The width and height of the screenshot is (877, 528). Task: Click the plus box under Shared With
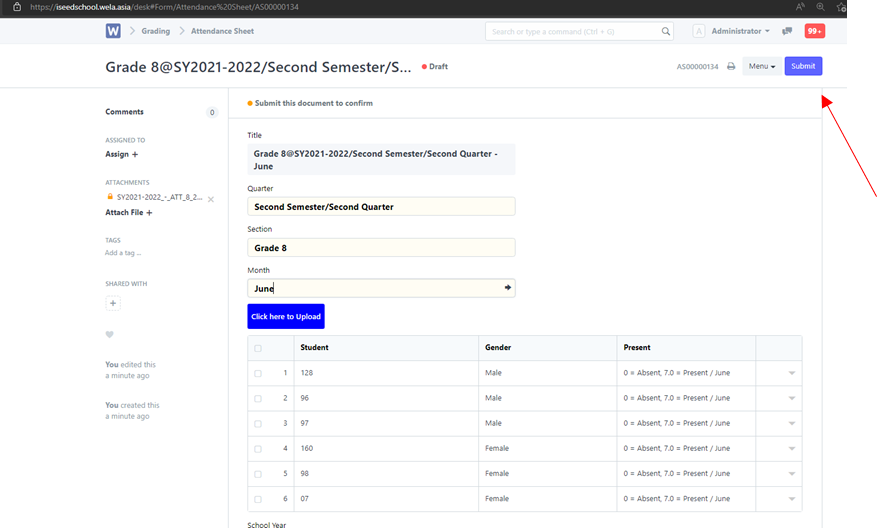(x=113, y=303)
